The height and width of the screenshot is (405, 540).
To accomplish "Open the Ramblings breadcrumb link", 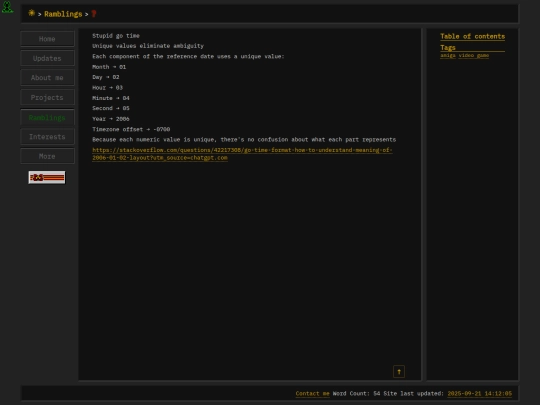I will tap(63, 14).
